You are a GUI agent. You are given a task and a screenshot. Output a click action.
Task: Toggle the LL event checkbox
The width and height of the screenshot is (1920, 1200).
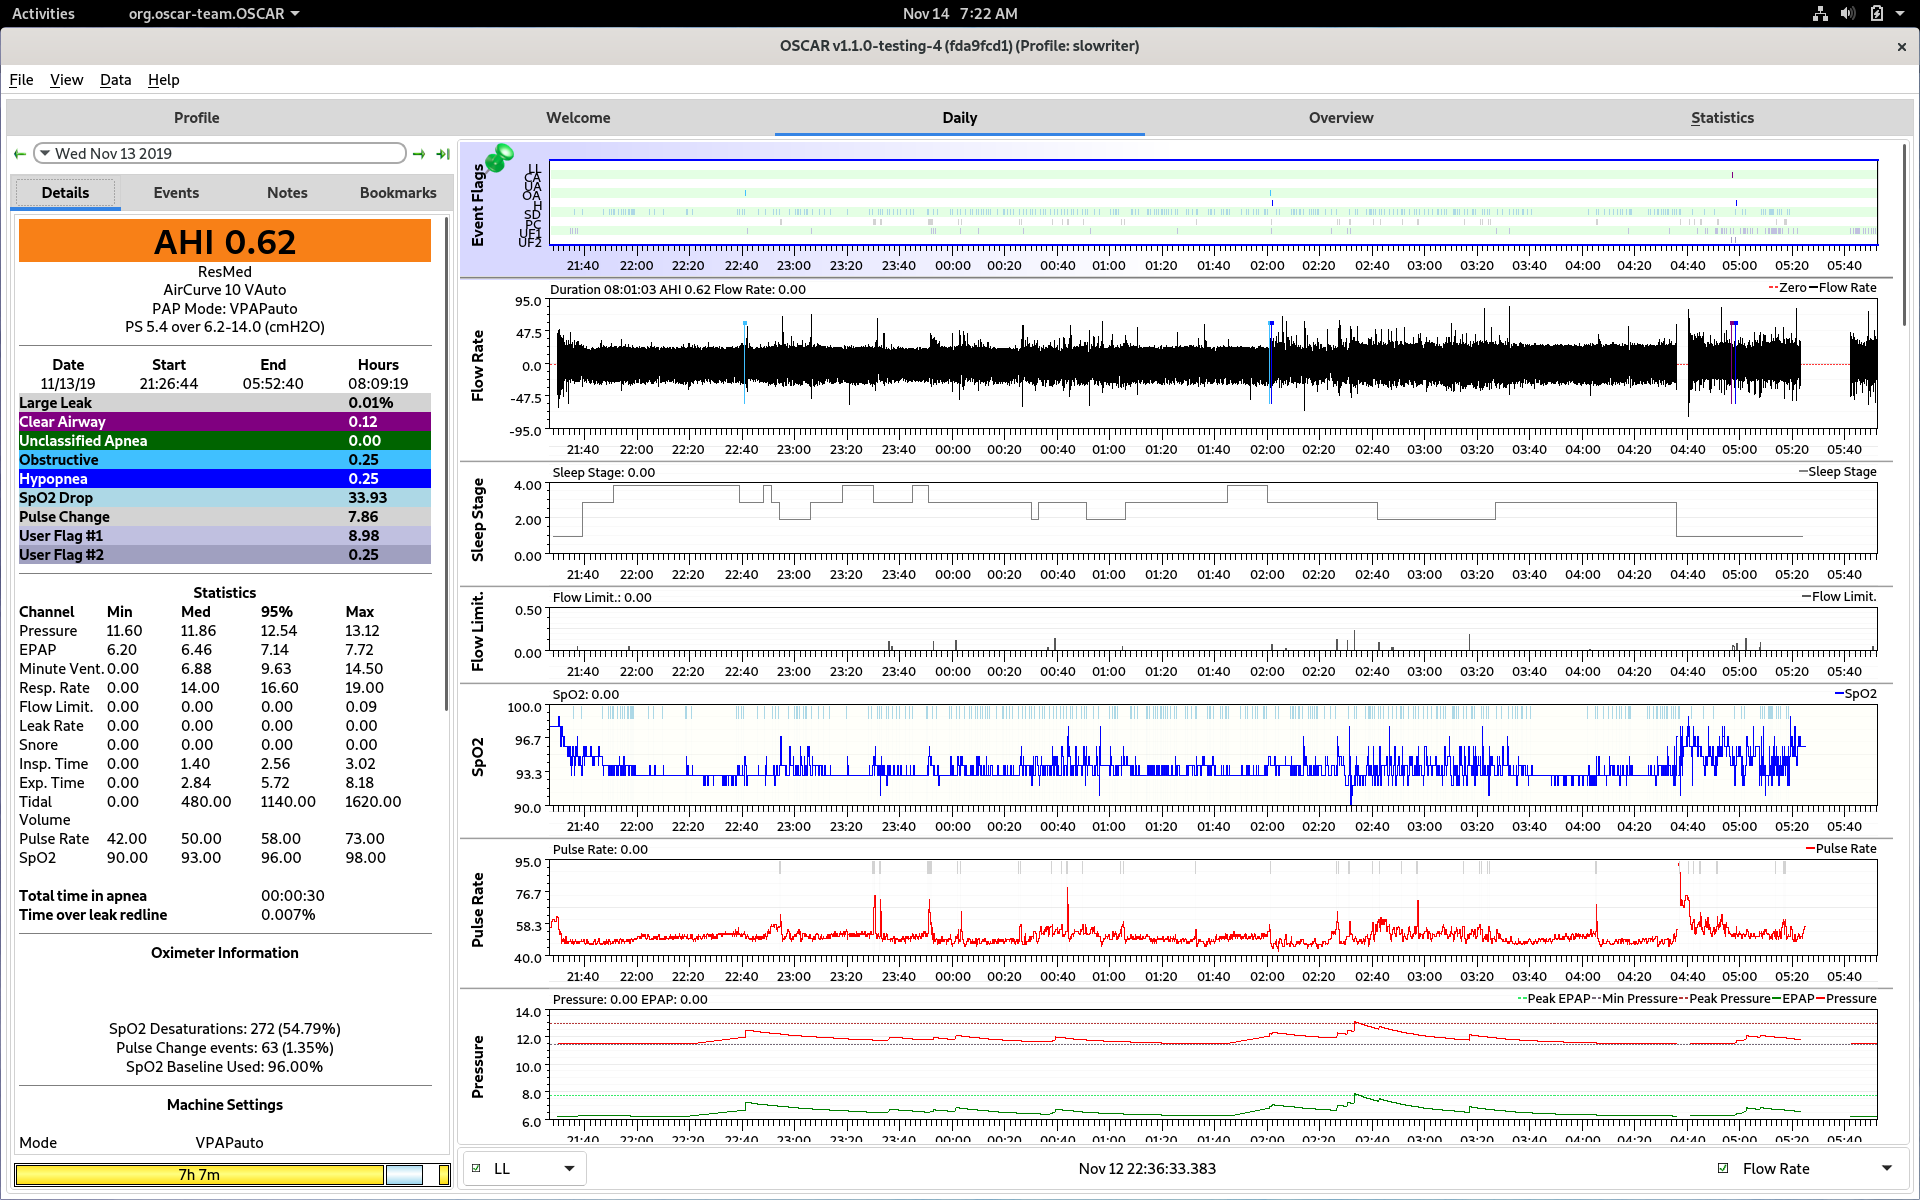(x=476, y=1168)
